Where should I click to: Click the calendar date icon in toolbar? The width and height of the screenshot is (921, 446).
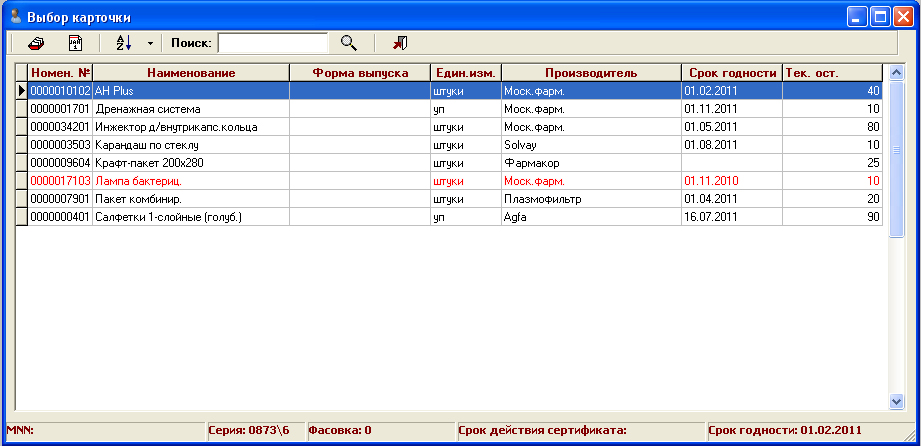75,43
